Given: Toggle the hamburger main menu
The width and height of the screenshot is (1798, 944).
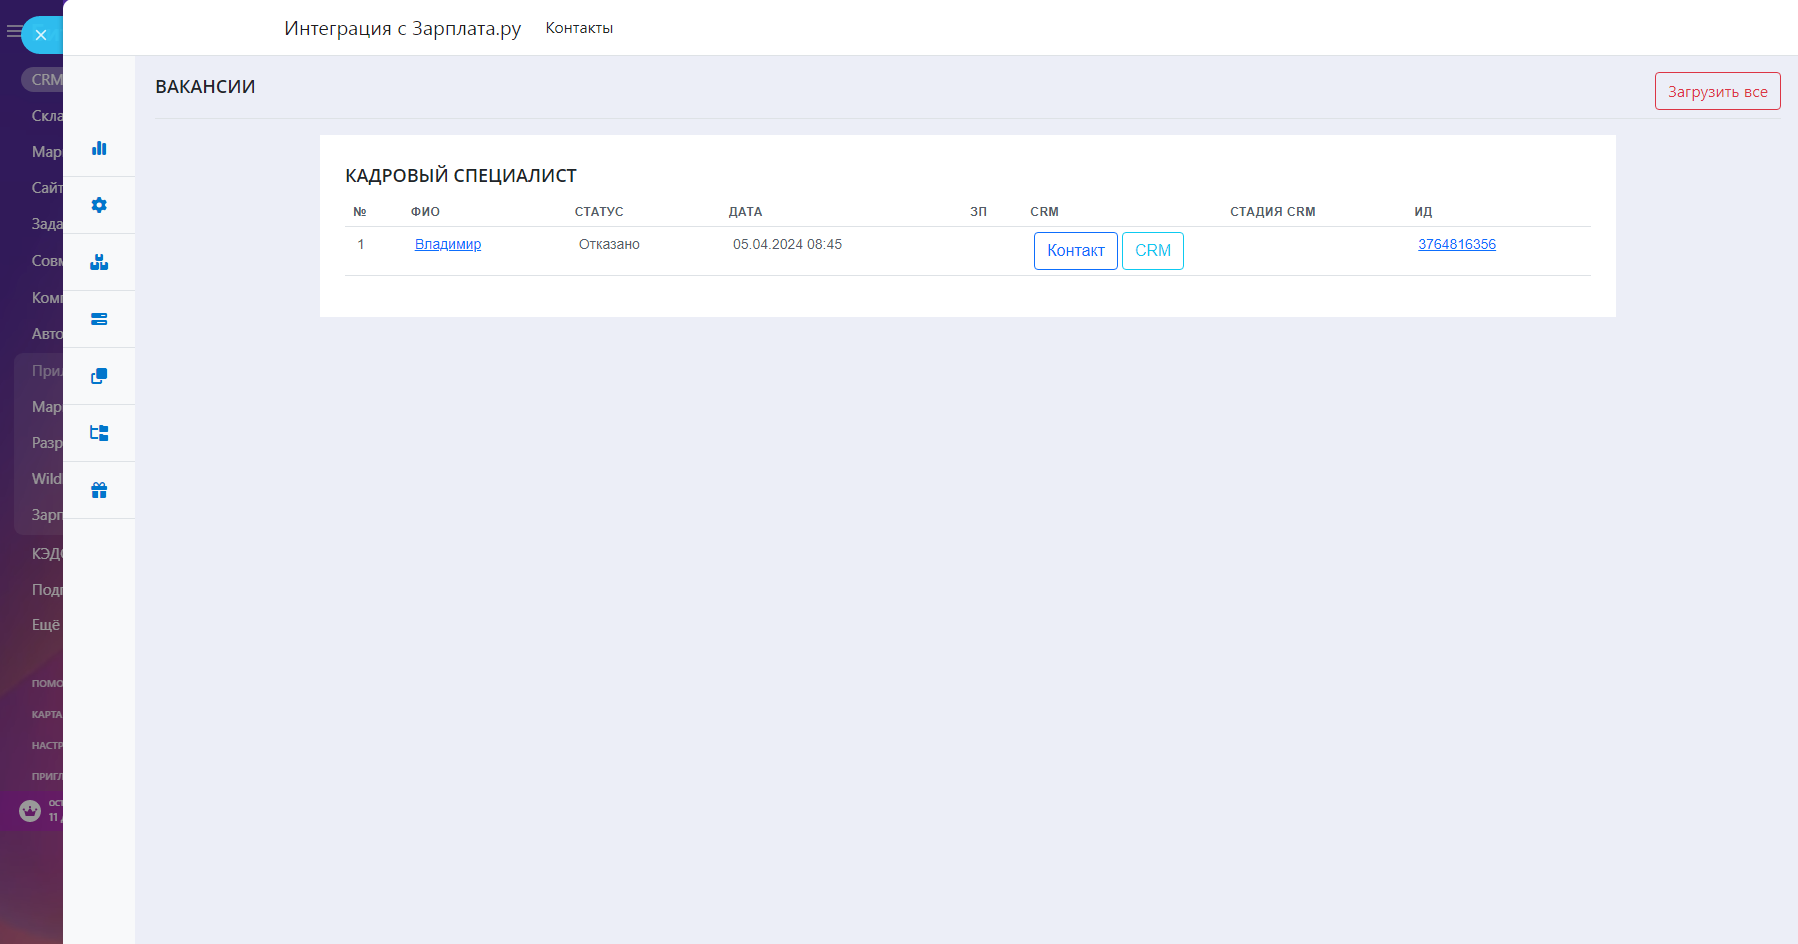Looking at the screenshot, I should pyautogui.click(x=13, y=32).
